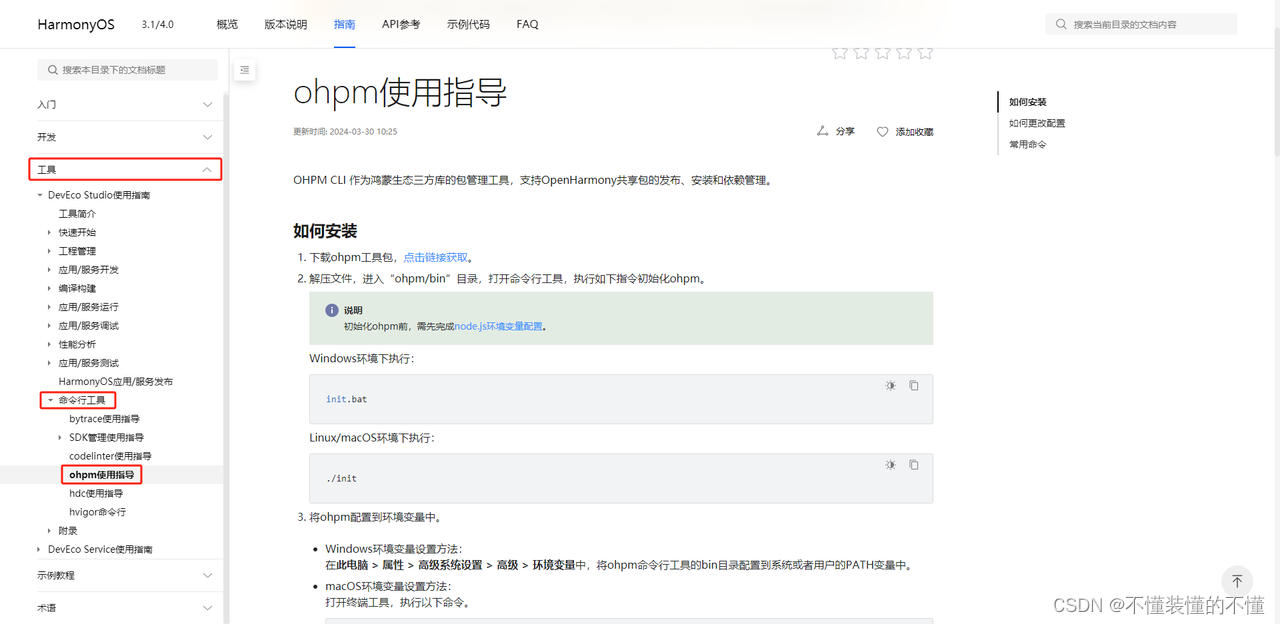The width and height of the screenshot is (1280, 624).
Task: Expand 快速开始 tree node
Action: click(50, 232)
